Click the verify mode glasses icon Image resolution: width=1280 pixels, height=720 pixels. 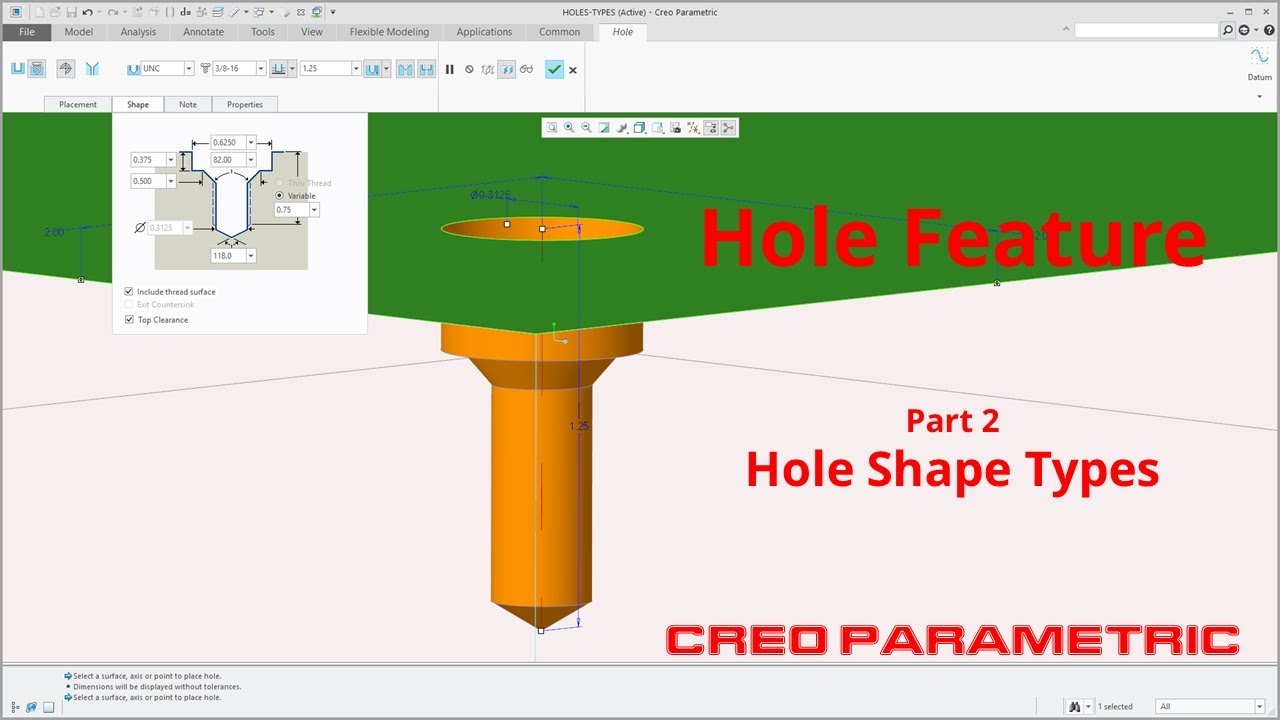[526, 69]
